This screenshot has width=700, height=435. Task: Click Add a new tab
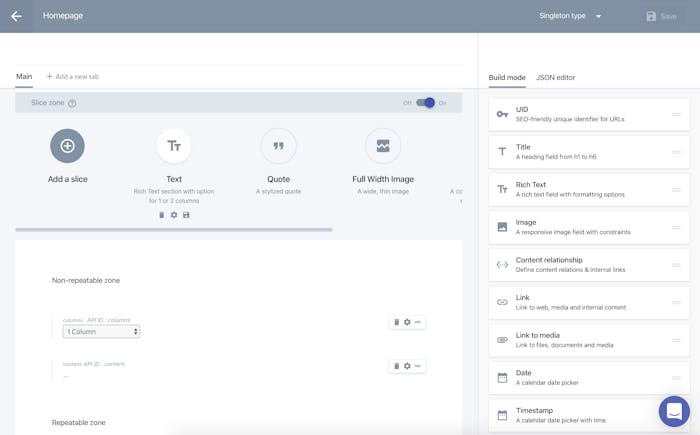pyautogui.click(x=72, y=76)
